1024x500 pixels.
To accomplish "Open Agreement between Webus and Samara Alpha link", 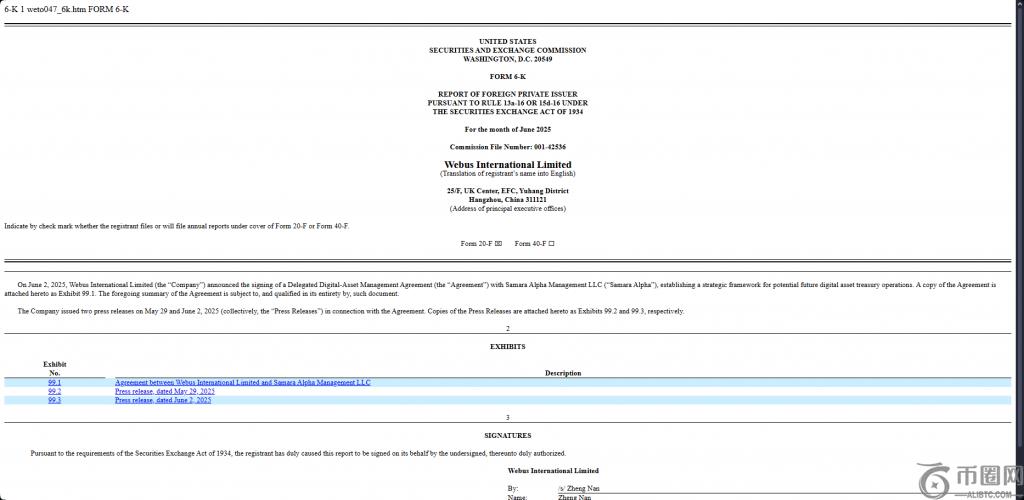I will pyautogui.click(x=243, y=383).
